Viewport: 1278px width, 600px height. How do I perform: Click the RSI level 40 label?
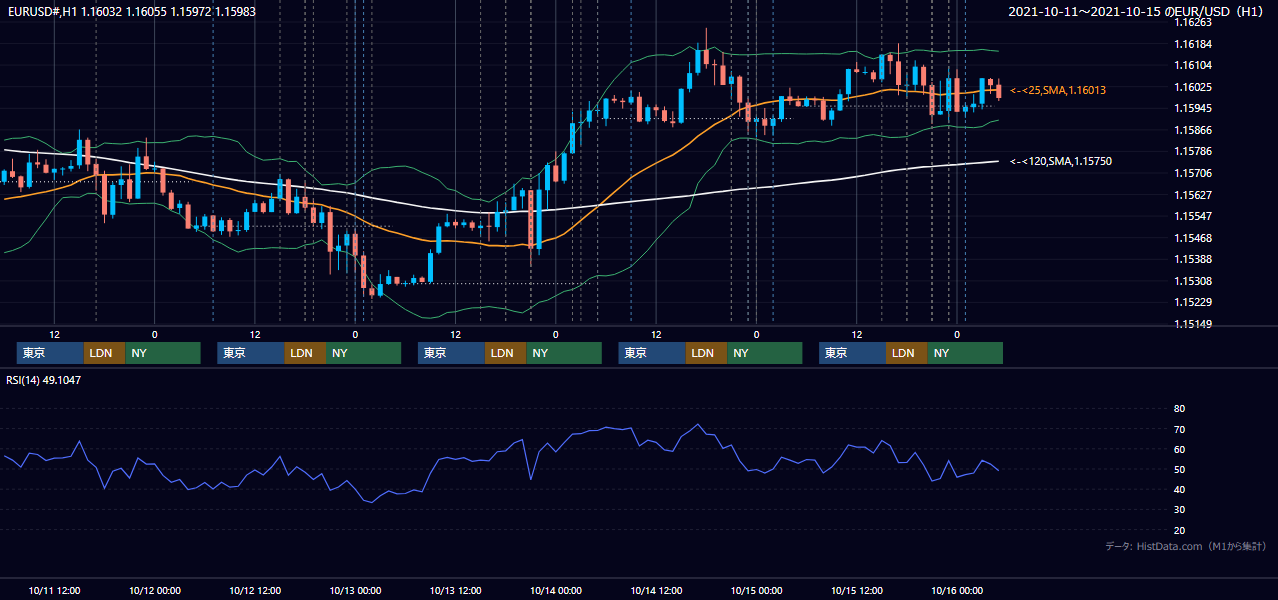coord(1179,489)
